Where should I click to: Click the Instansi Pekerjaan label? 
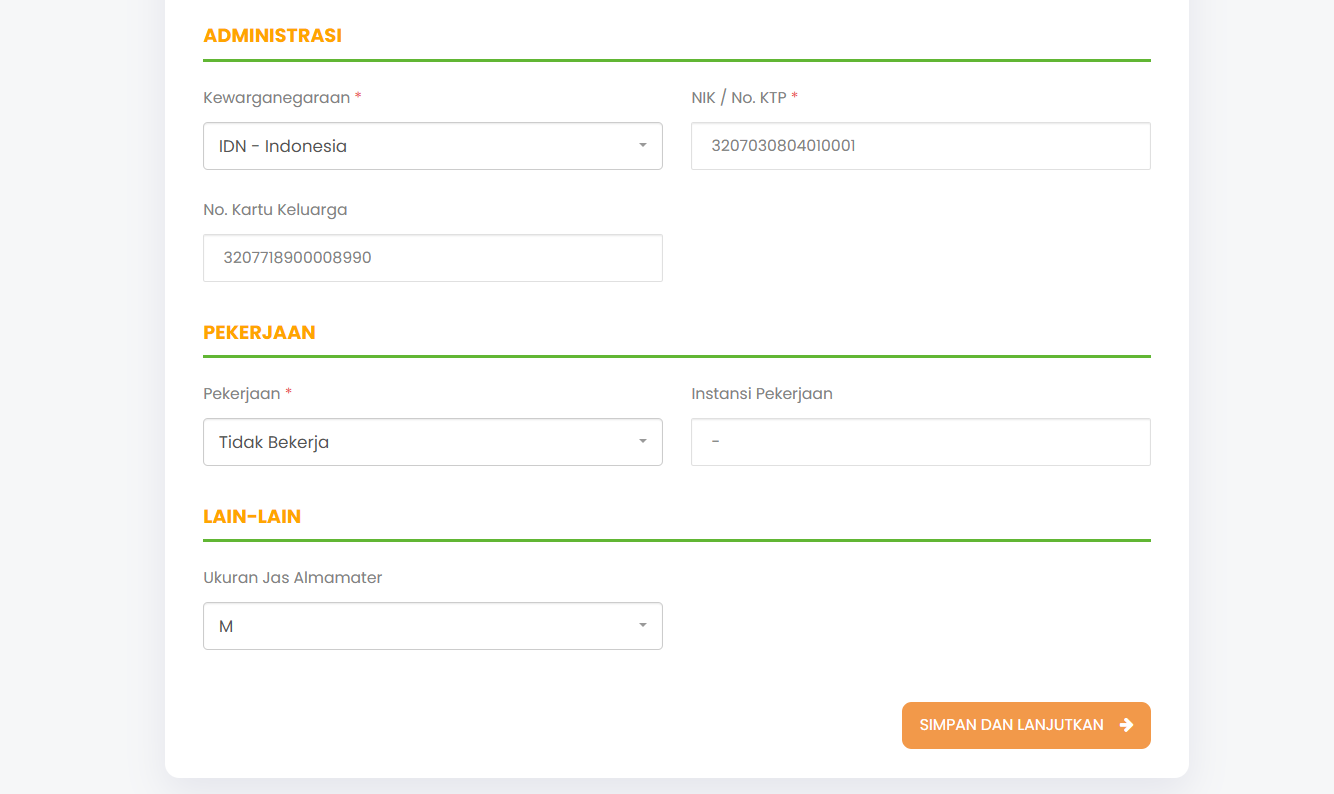tap(761, 394)
